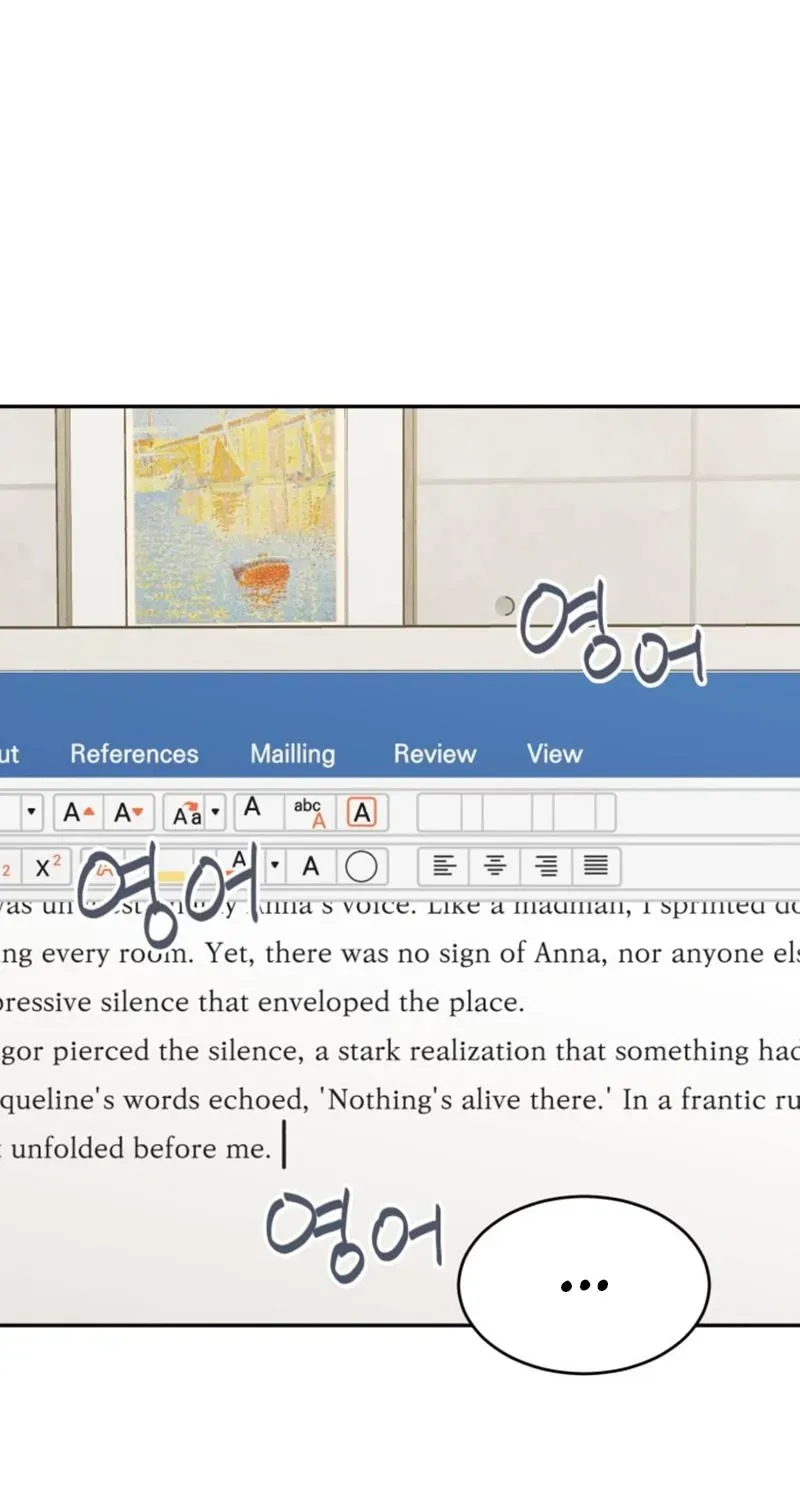Open the font color dropdown arrow
The image size is (800, 1500).
276,866
